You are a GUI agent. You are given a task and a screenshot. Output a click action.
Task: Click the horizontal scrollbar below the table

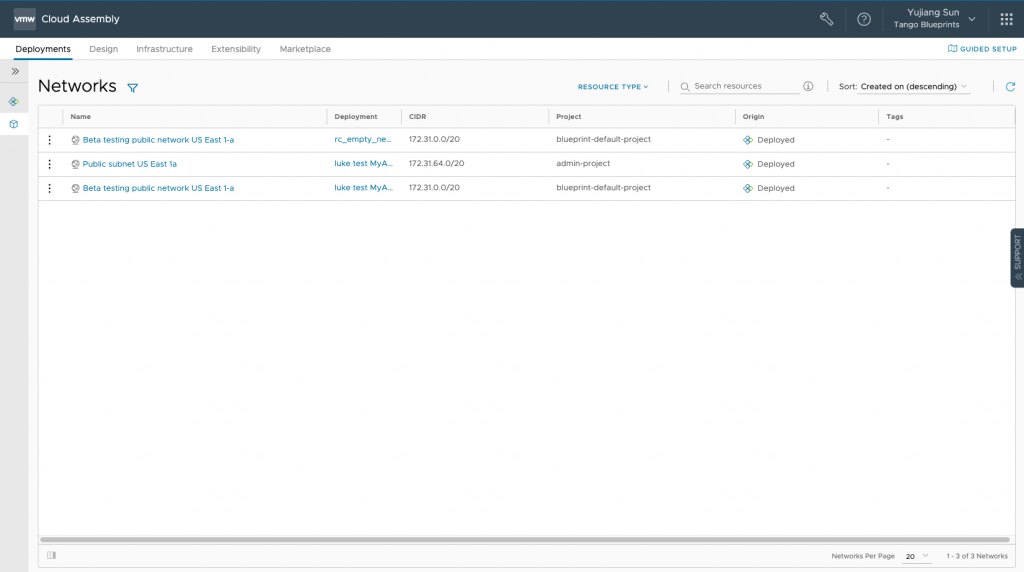coord(525,539)
